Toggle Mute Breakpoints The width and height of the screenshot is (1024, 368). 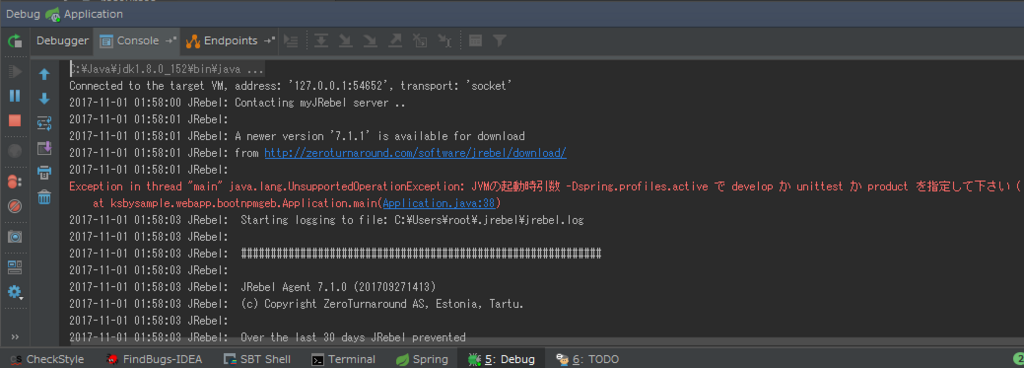14,206
